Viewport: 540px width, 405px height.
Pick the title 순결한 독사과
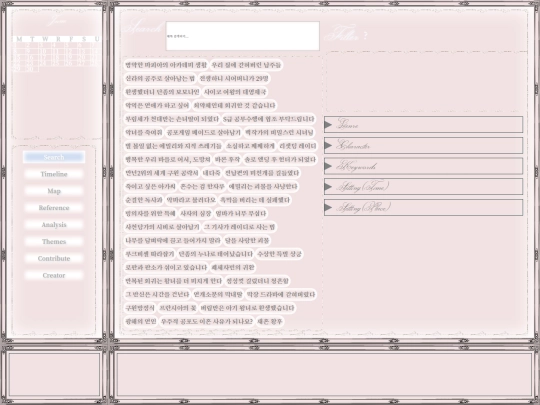[x=144, y=200]
